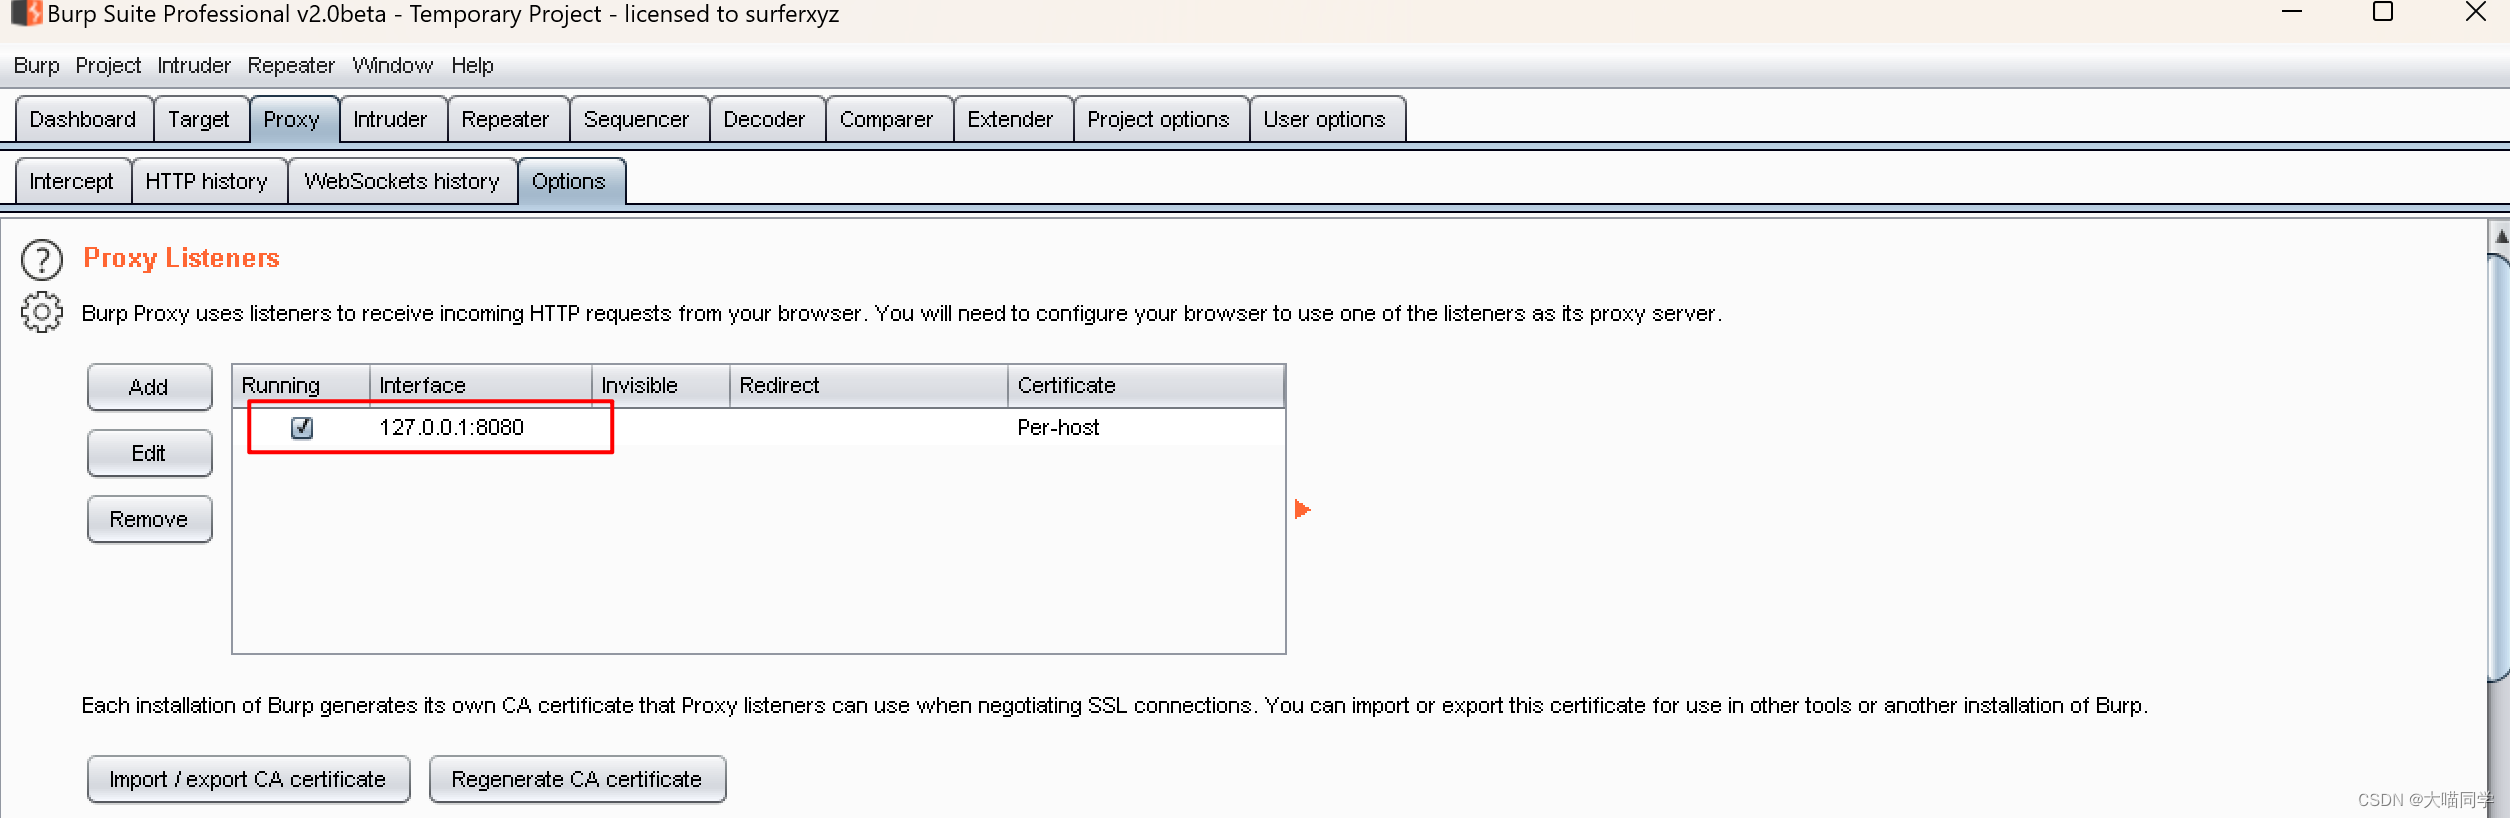Screen dimensions: 2510x818
Task: Click the orange expand arrow beside listeners table
Action: point(1302,510)
